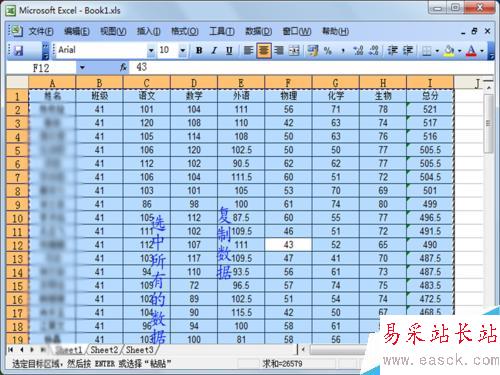Open the 格式(O) menu

tap(185, 31)
